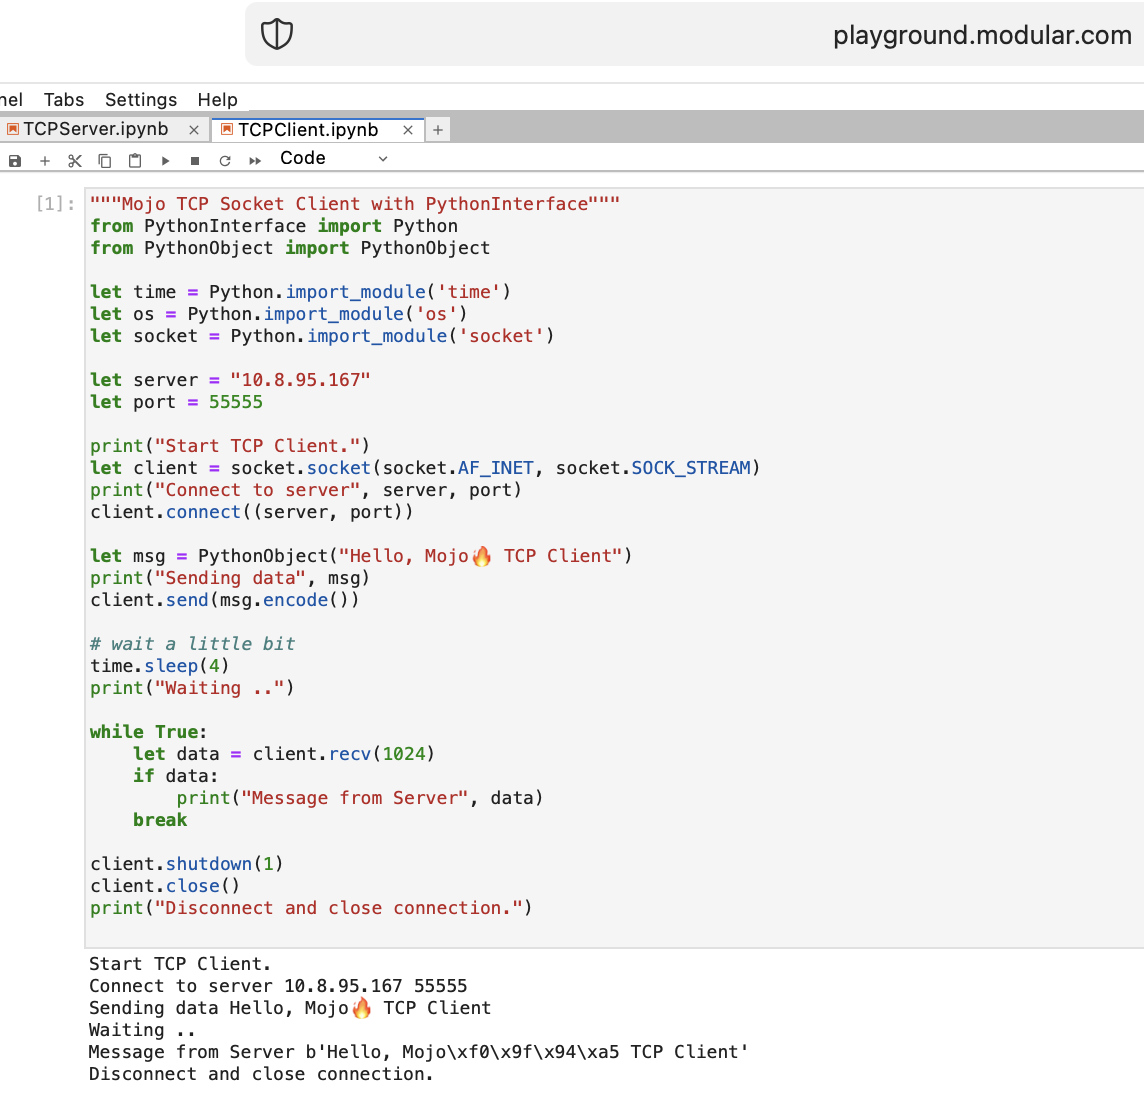Image resolution: width=1144 pixels, height=1096 pixels.
Task: Open the Settings menu
Action: (x=141, y=99)
